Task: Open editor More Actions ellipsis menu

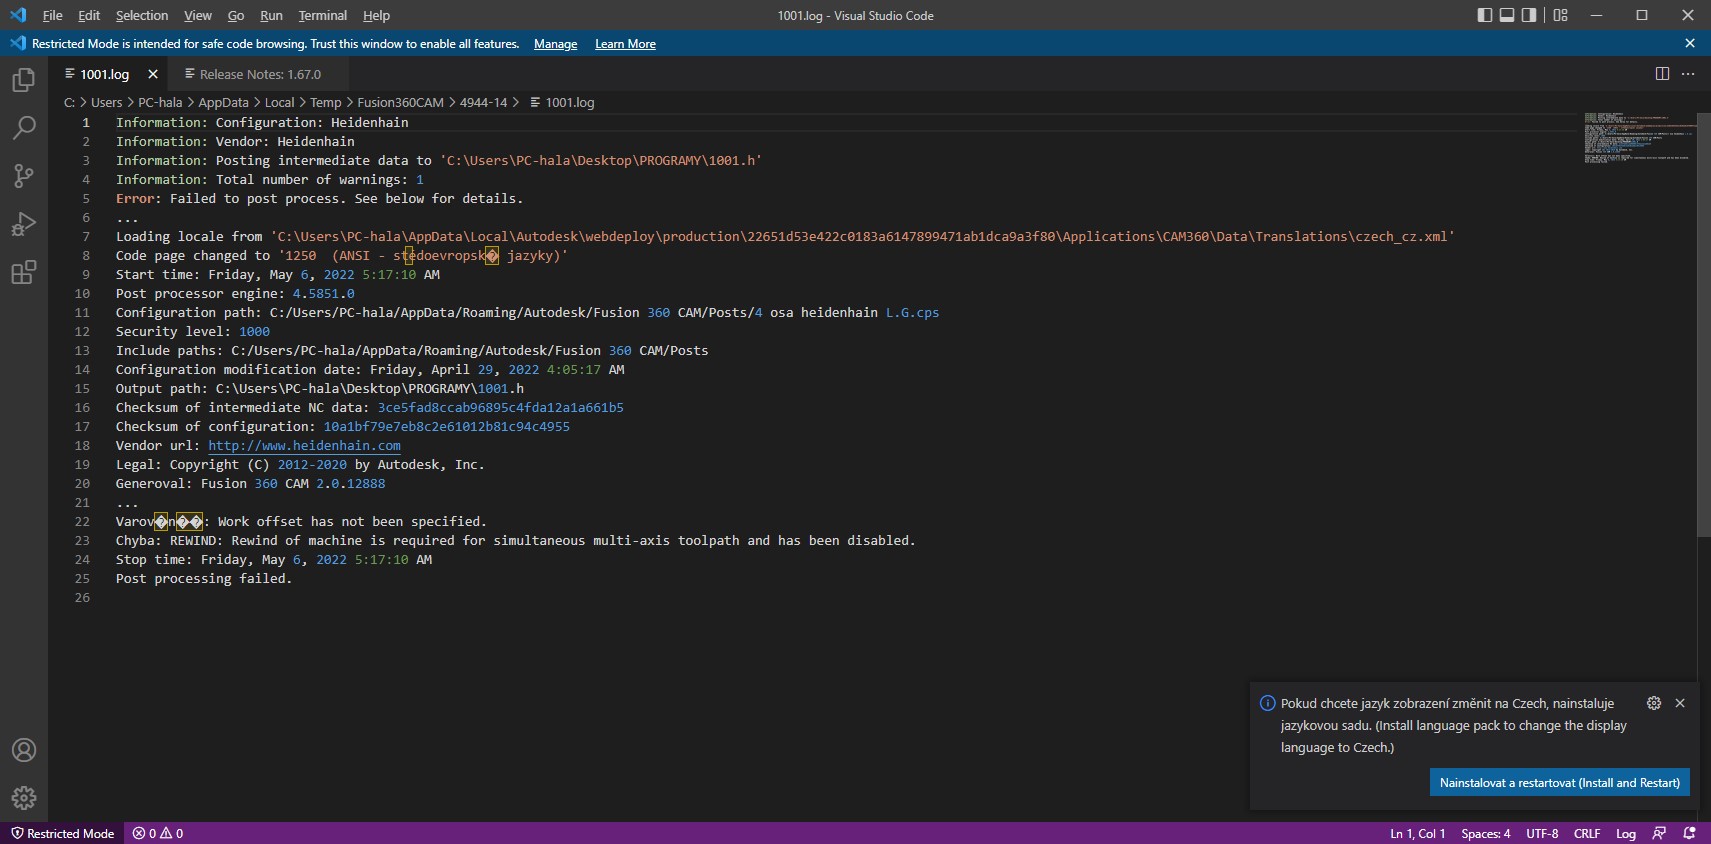Action: pos(1688,74)
